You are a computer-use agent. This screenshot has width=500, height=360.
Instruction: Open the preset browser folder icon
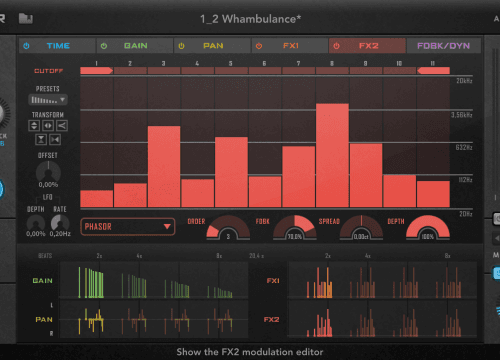[x=26, y=19]
